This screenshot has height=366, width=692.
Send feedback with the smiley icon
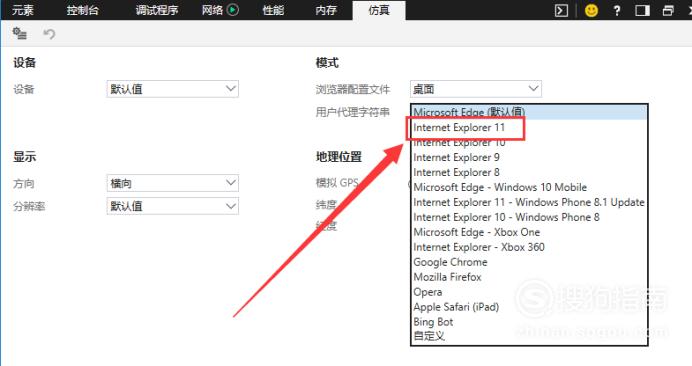pyautogui.click(x=591, y=10)
